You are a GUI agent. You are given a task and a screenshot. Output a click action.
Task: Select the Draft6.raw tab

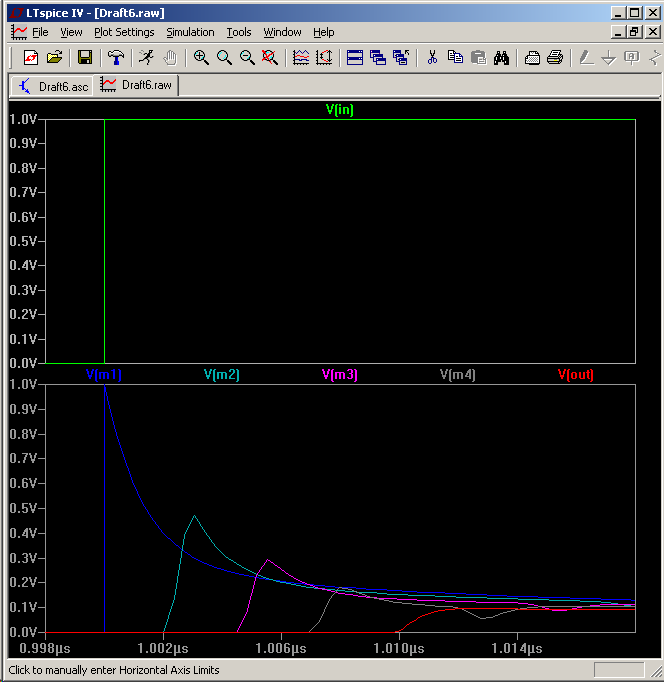[136, 85]
